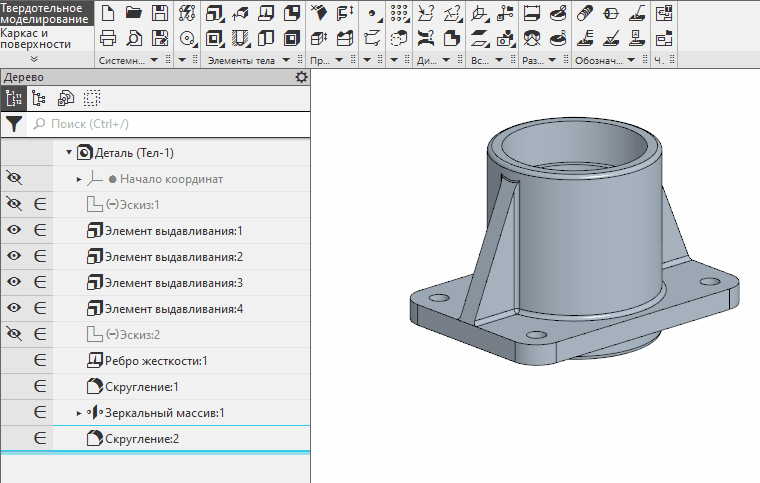Viewport: 760px width, 483px height.
Task: Expand the Начало координат tree node
Action: pos(79,179)
